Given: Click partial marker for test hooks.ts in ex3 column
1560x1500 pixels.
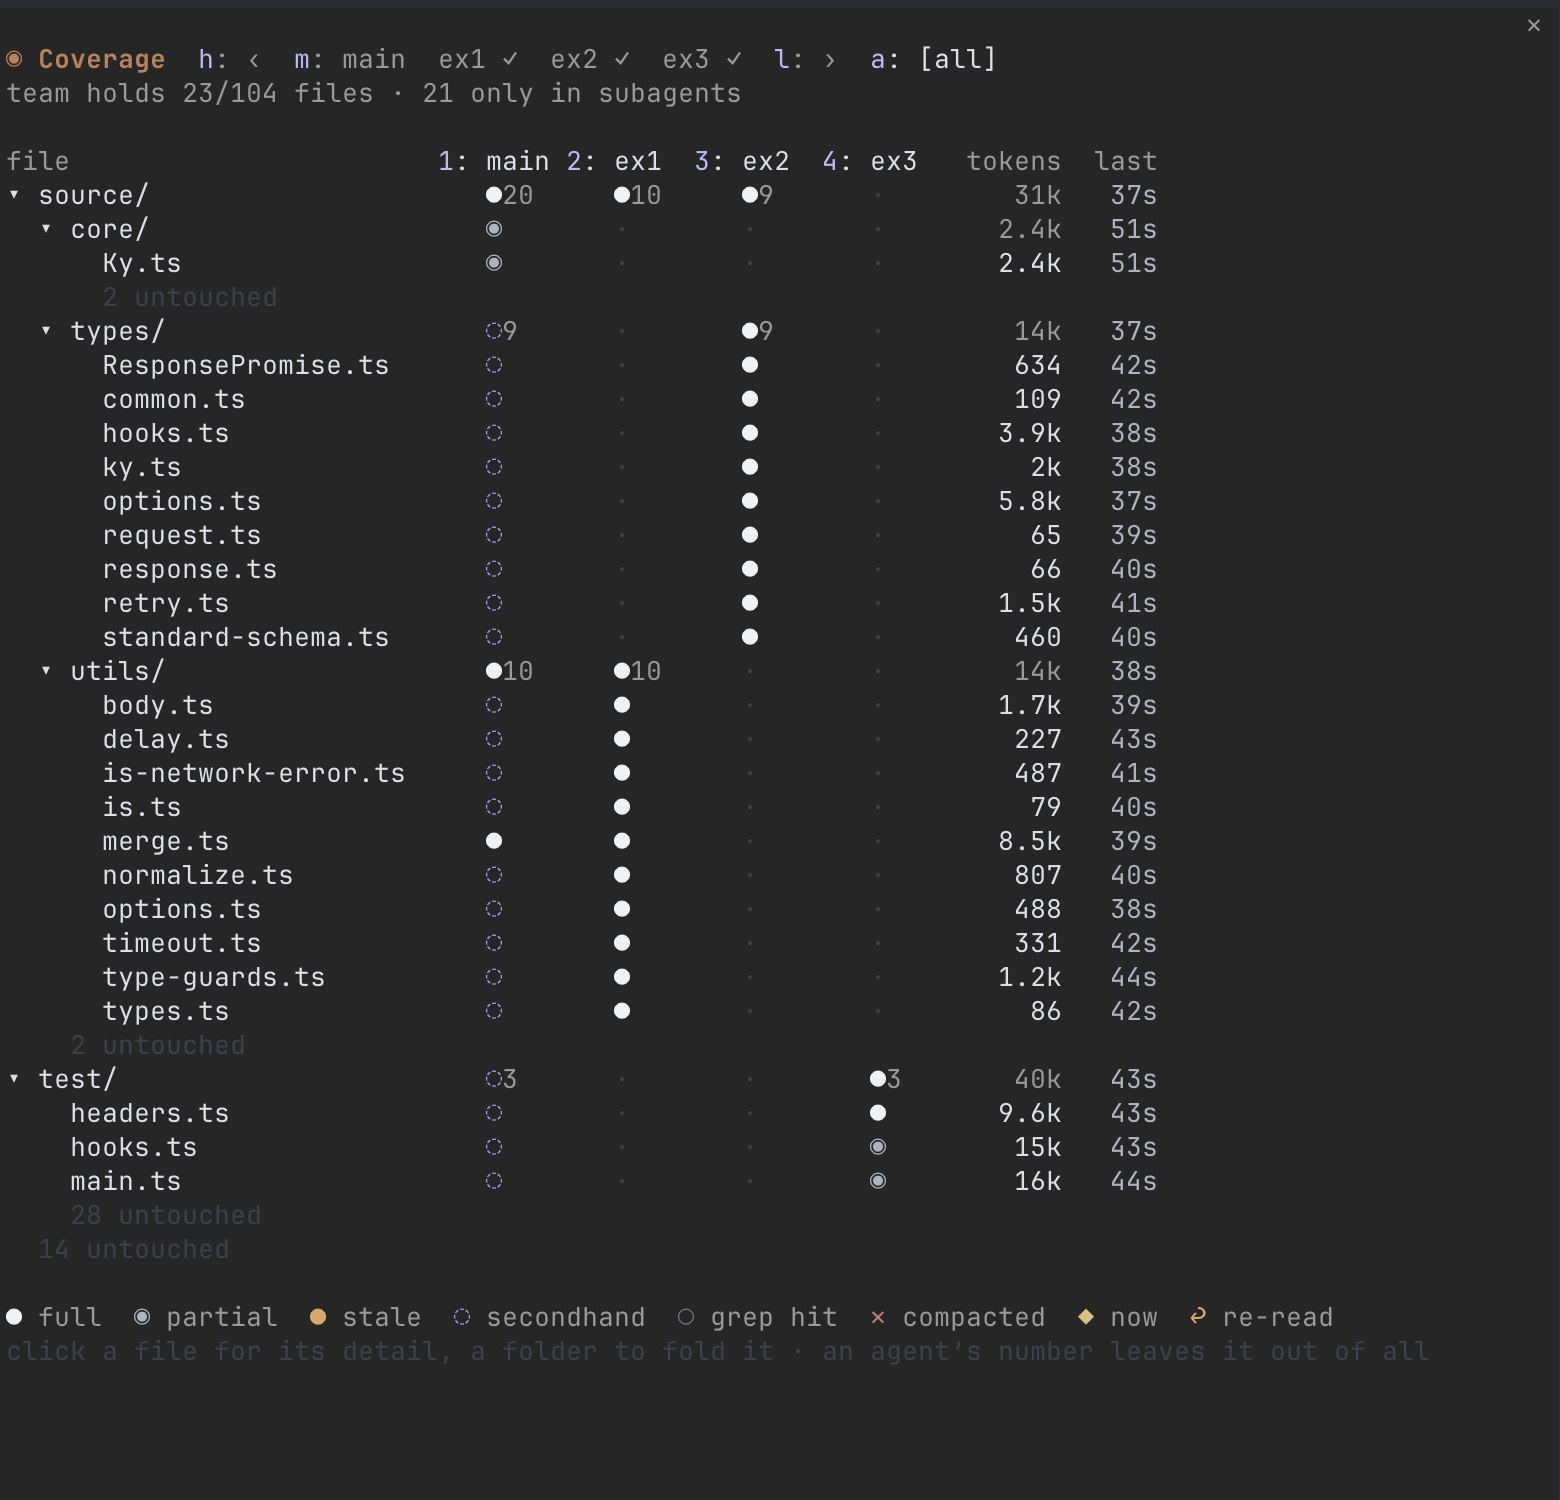Looking at the screenshot, I should [x=878, y=1147].
